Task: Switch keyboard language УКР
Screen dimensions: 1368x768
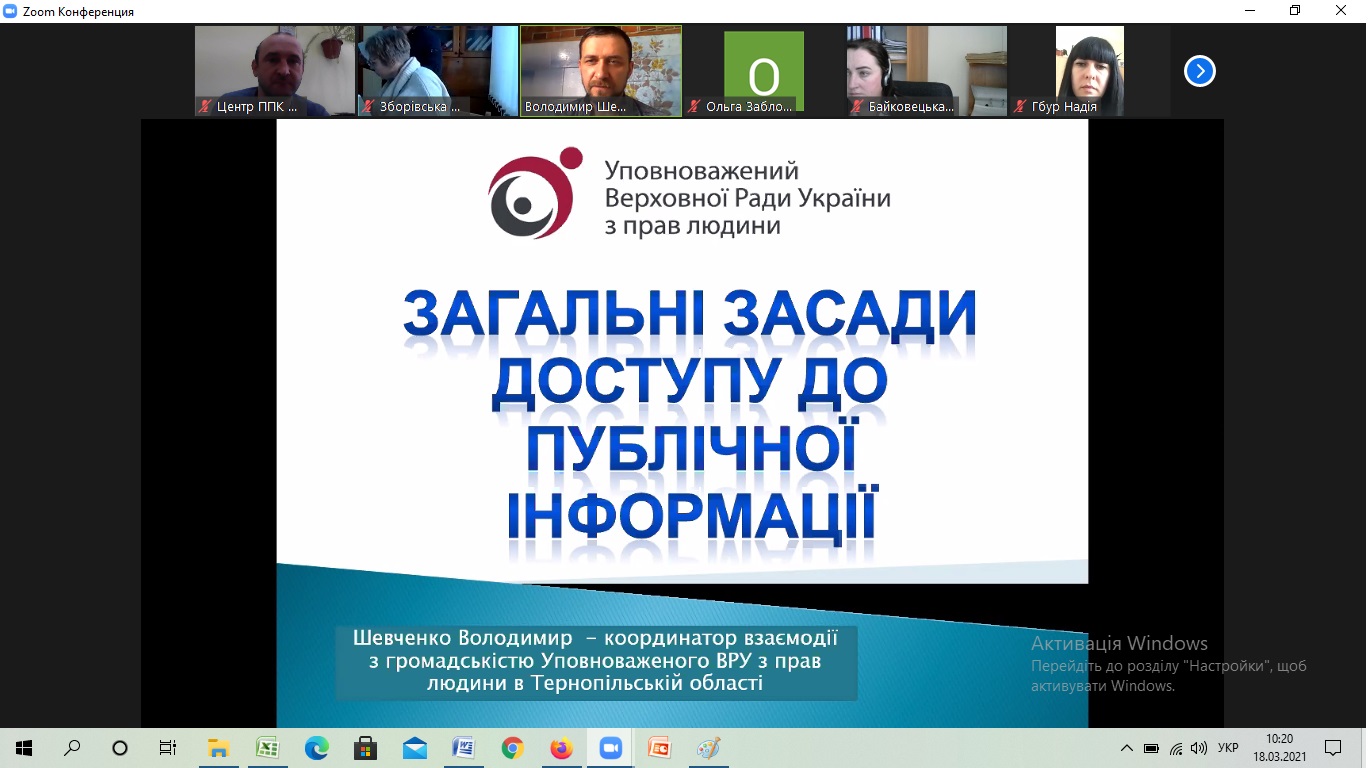Action: [1229, 748]
